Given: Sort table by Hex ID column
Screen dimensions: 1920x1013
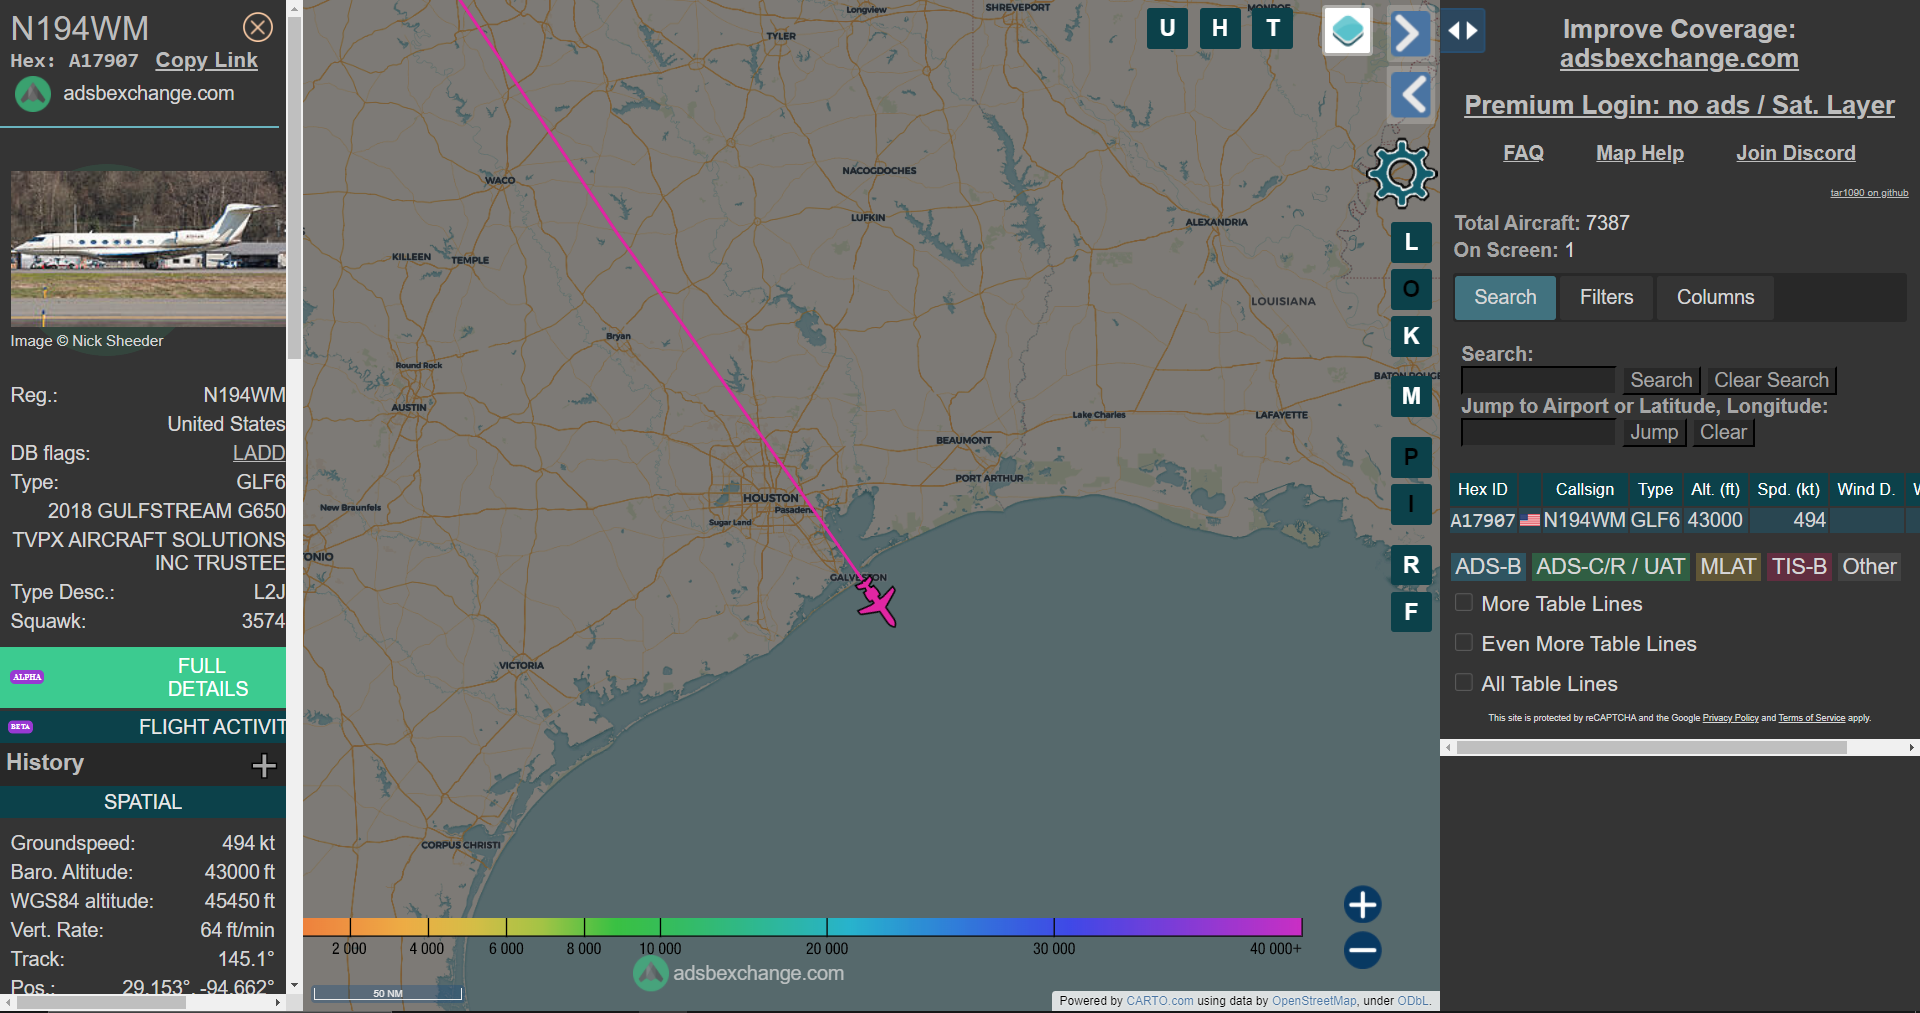Looking at the screenshot, I should tap(1482, 489).
